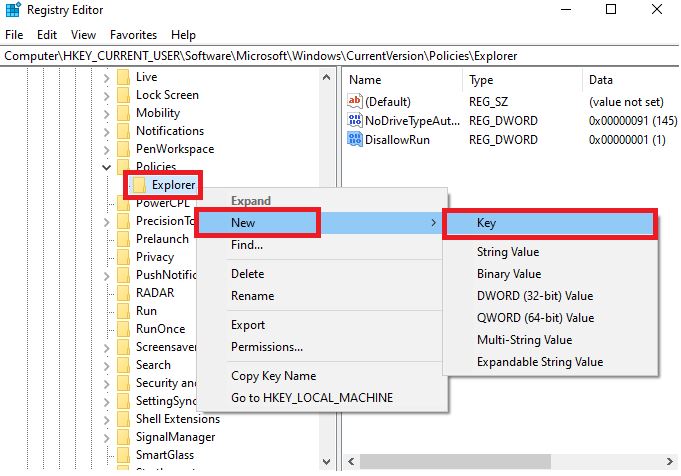Click the Lock Screen folder icon
681x476 pixels.
123,95
